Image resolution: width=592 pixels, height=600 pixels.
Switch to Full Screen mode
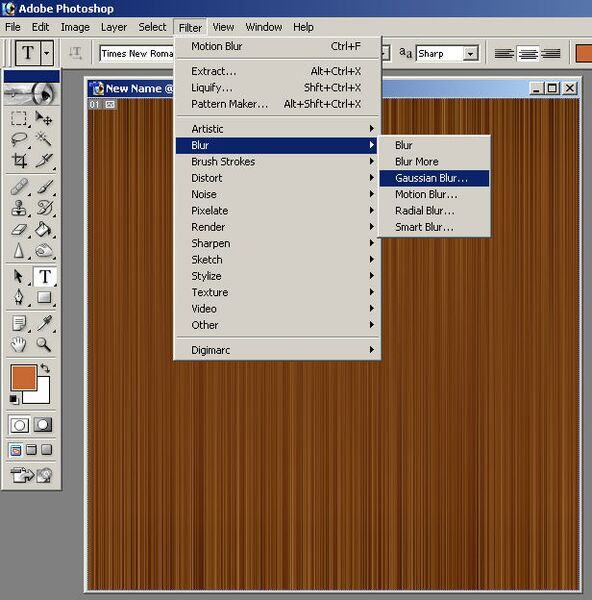pyautogui.click(x=47, y=450)
